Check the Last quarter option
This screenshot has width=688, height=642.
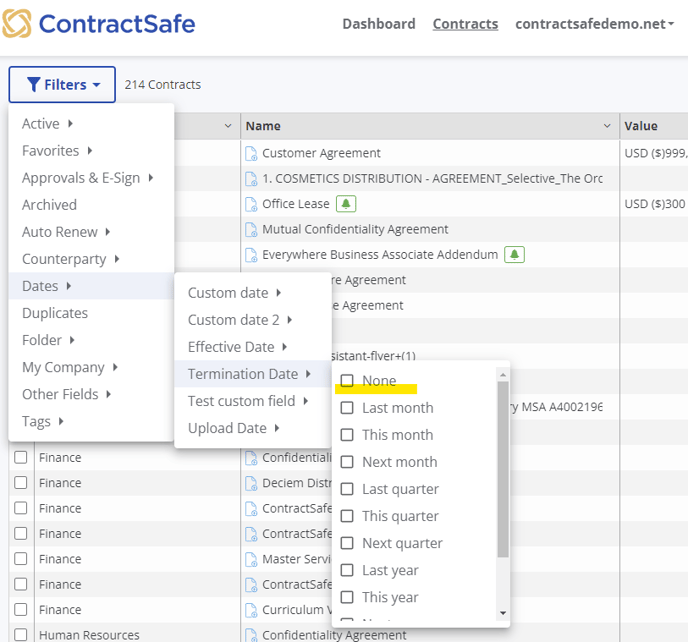(x=347, y=489)
